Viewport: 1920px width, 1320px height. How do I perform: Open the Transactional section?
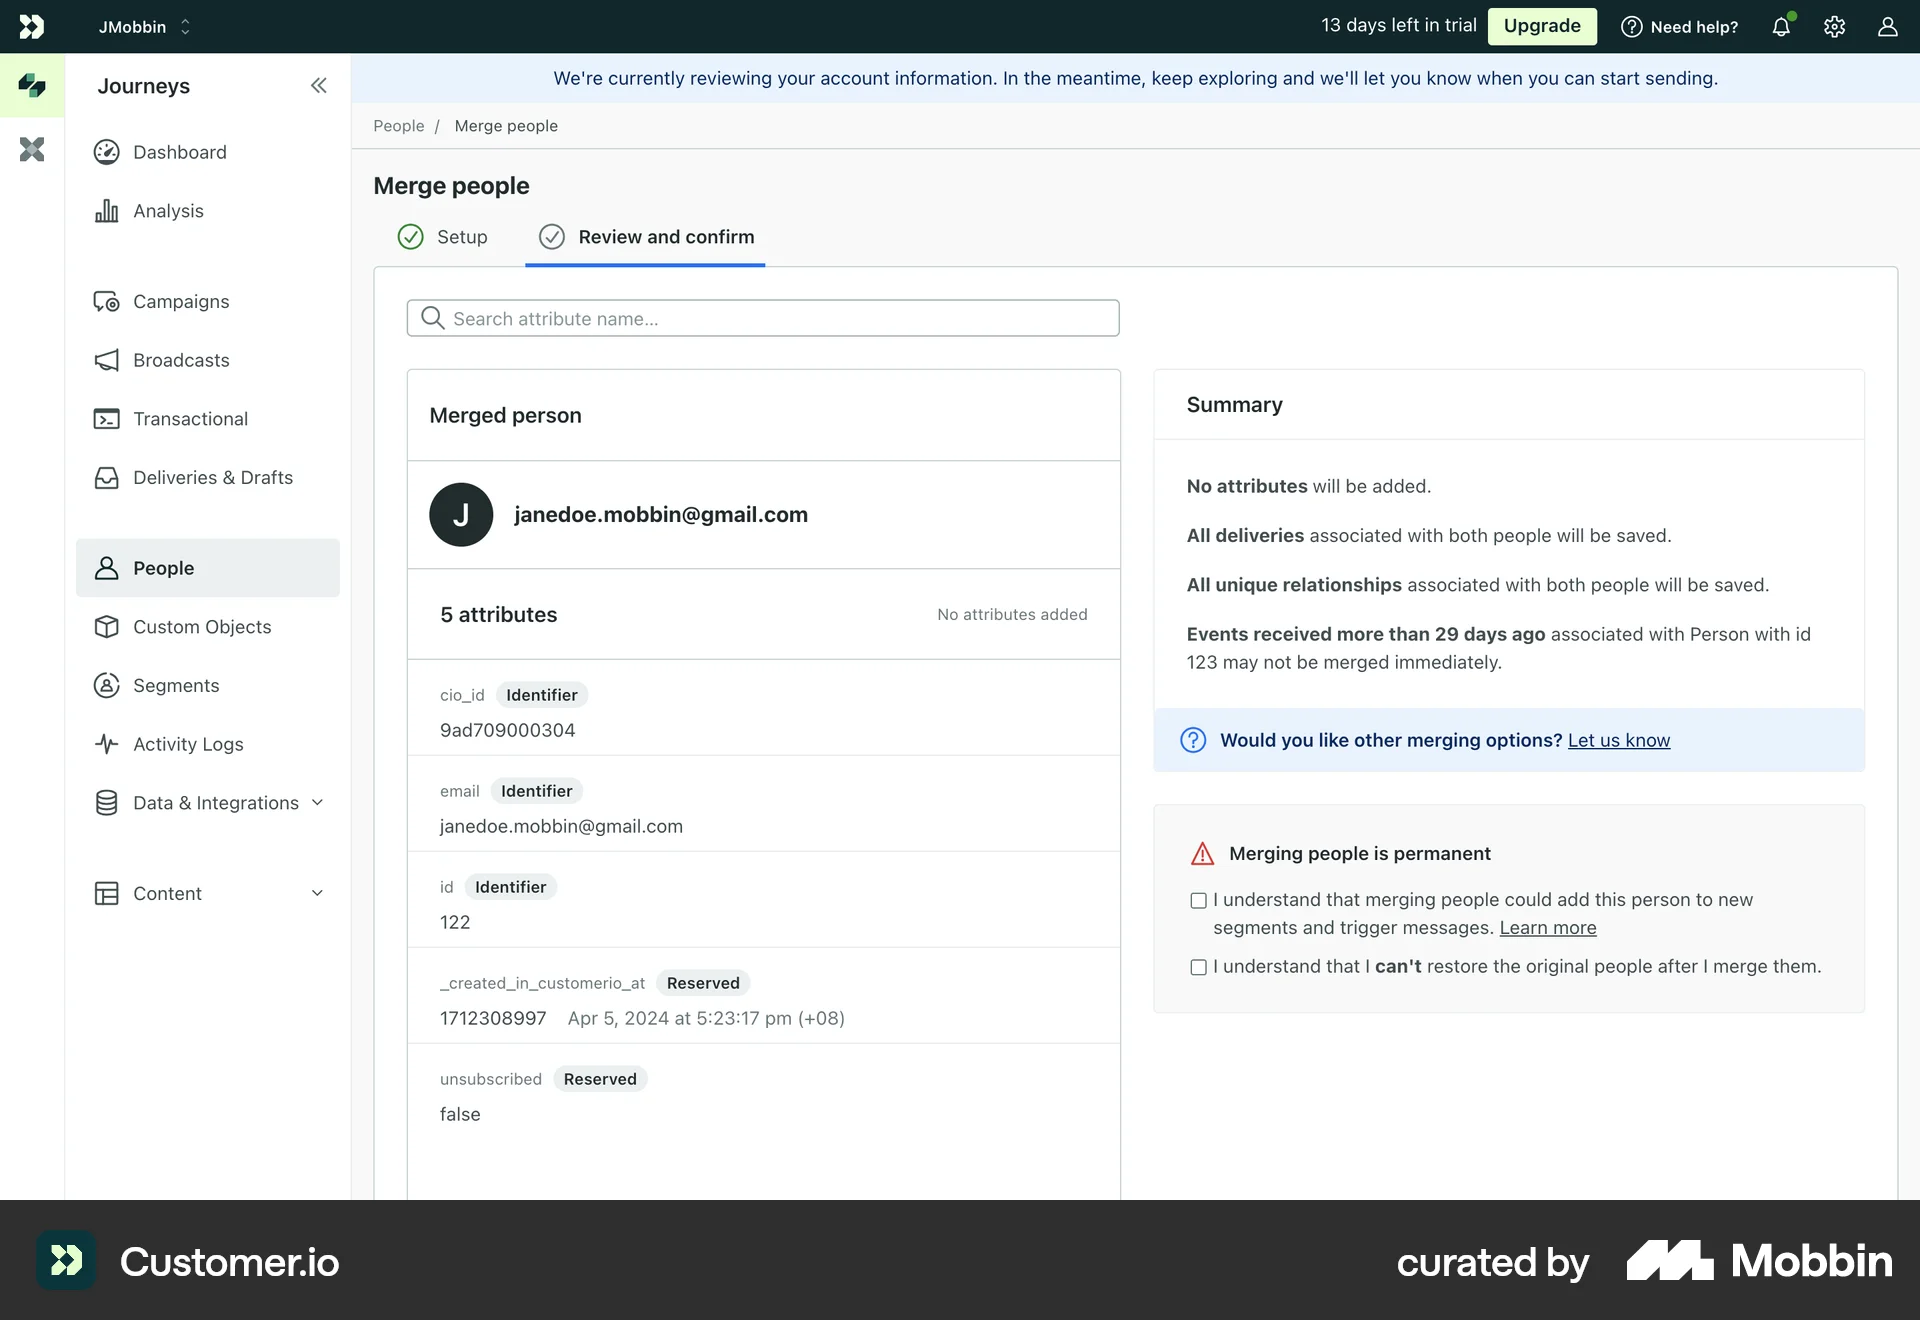click(x=190, y=418)
